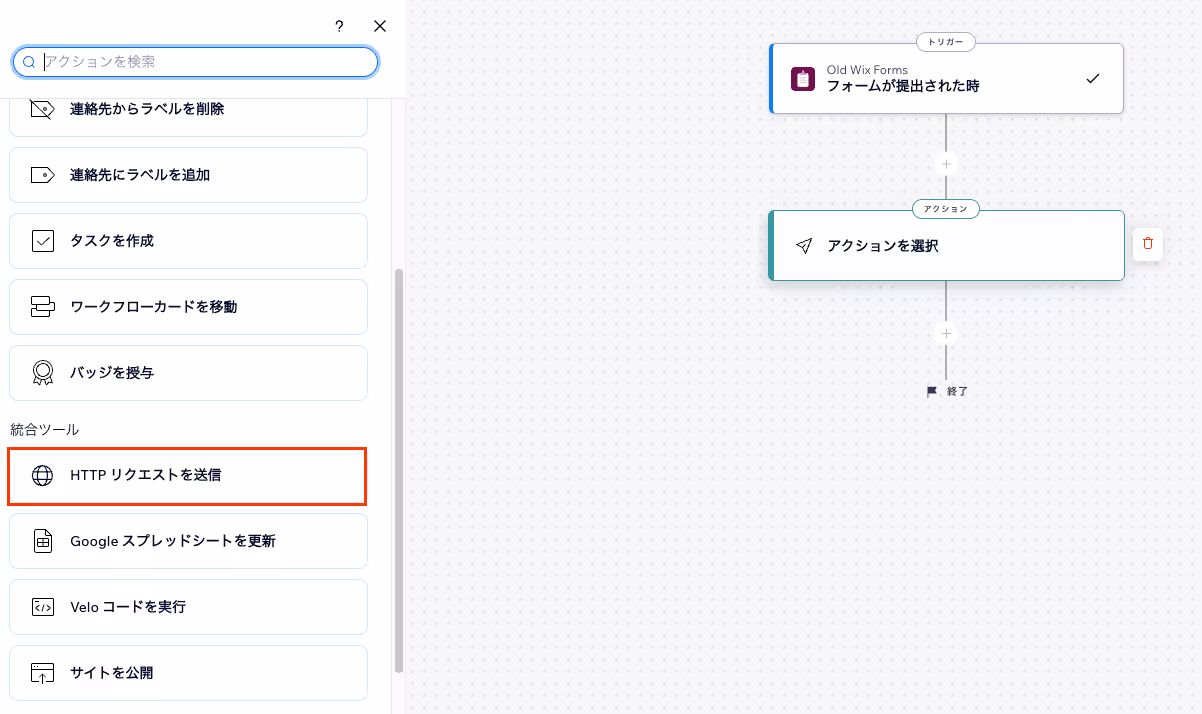Click the Google spreadsheet icon
The image size is (1202, 714).
[42, 541]
